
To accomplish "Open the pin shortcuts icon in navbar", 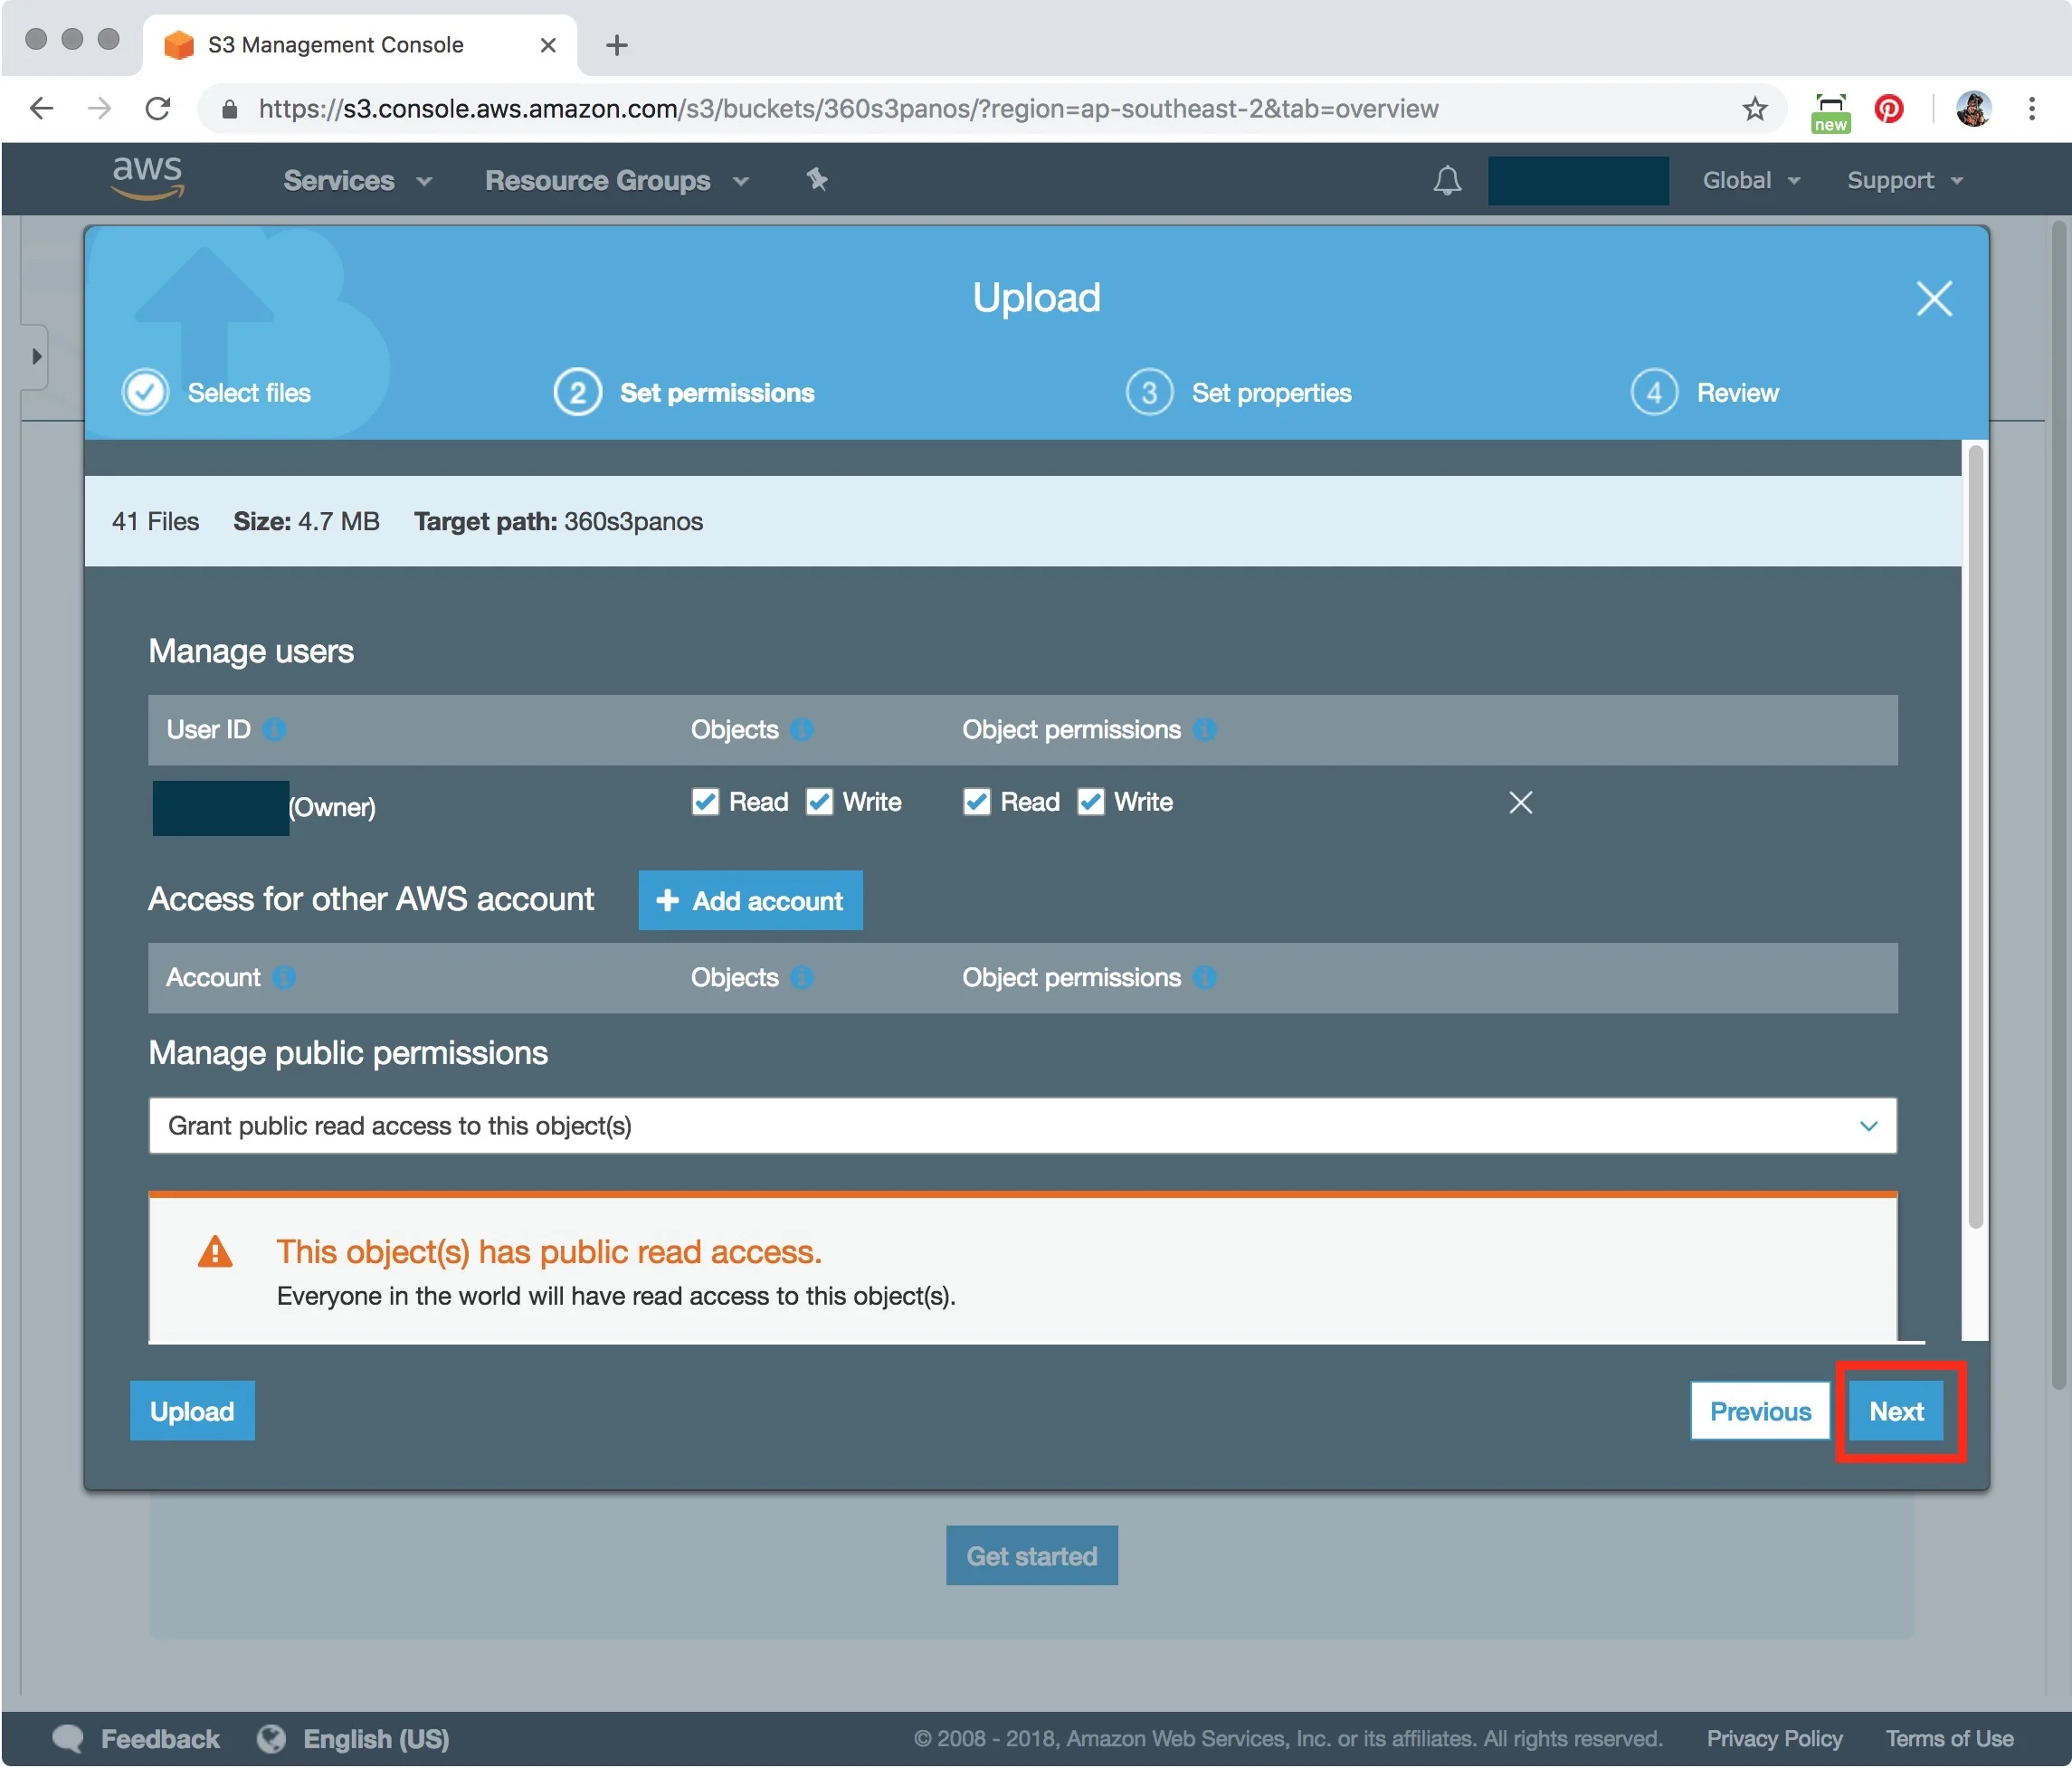I will (x=817, y=180).
